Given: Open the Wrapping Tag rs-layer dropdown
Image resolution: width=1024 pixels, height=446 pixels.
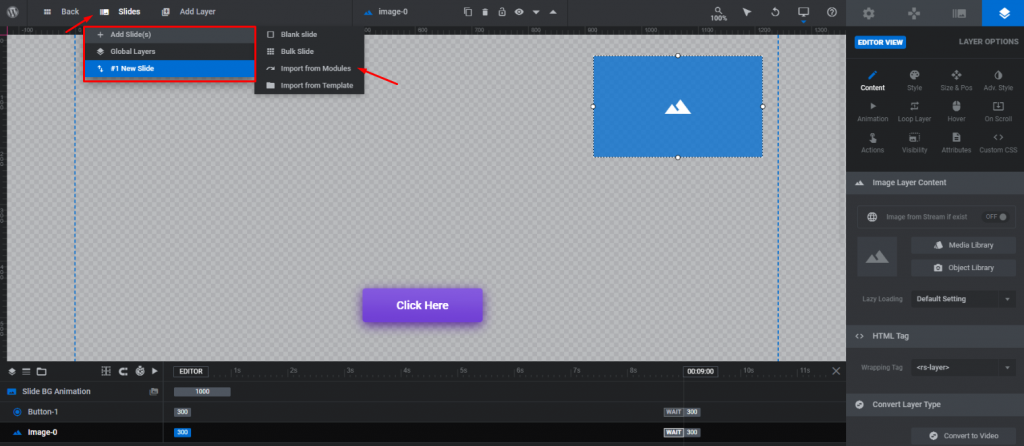Looking at the screenshot, I should [x=963, y=368].
